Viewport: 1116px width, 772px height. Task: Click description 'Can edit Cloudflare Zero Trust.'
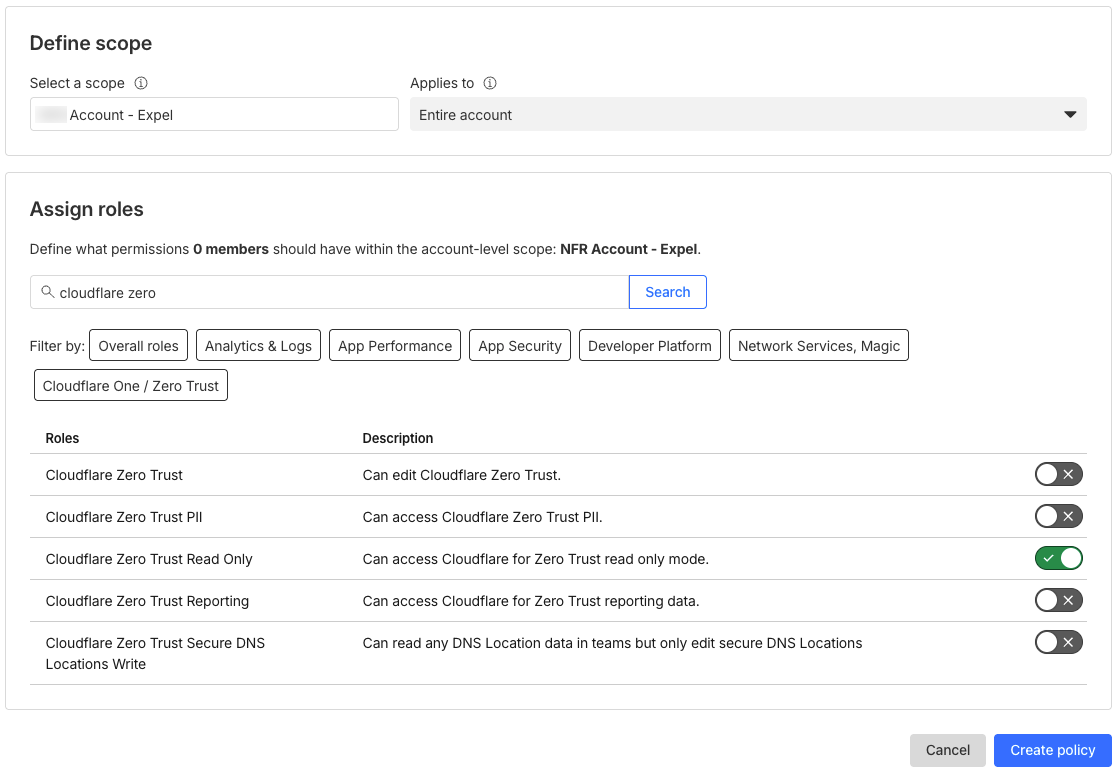point(462,475)
